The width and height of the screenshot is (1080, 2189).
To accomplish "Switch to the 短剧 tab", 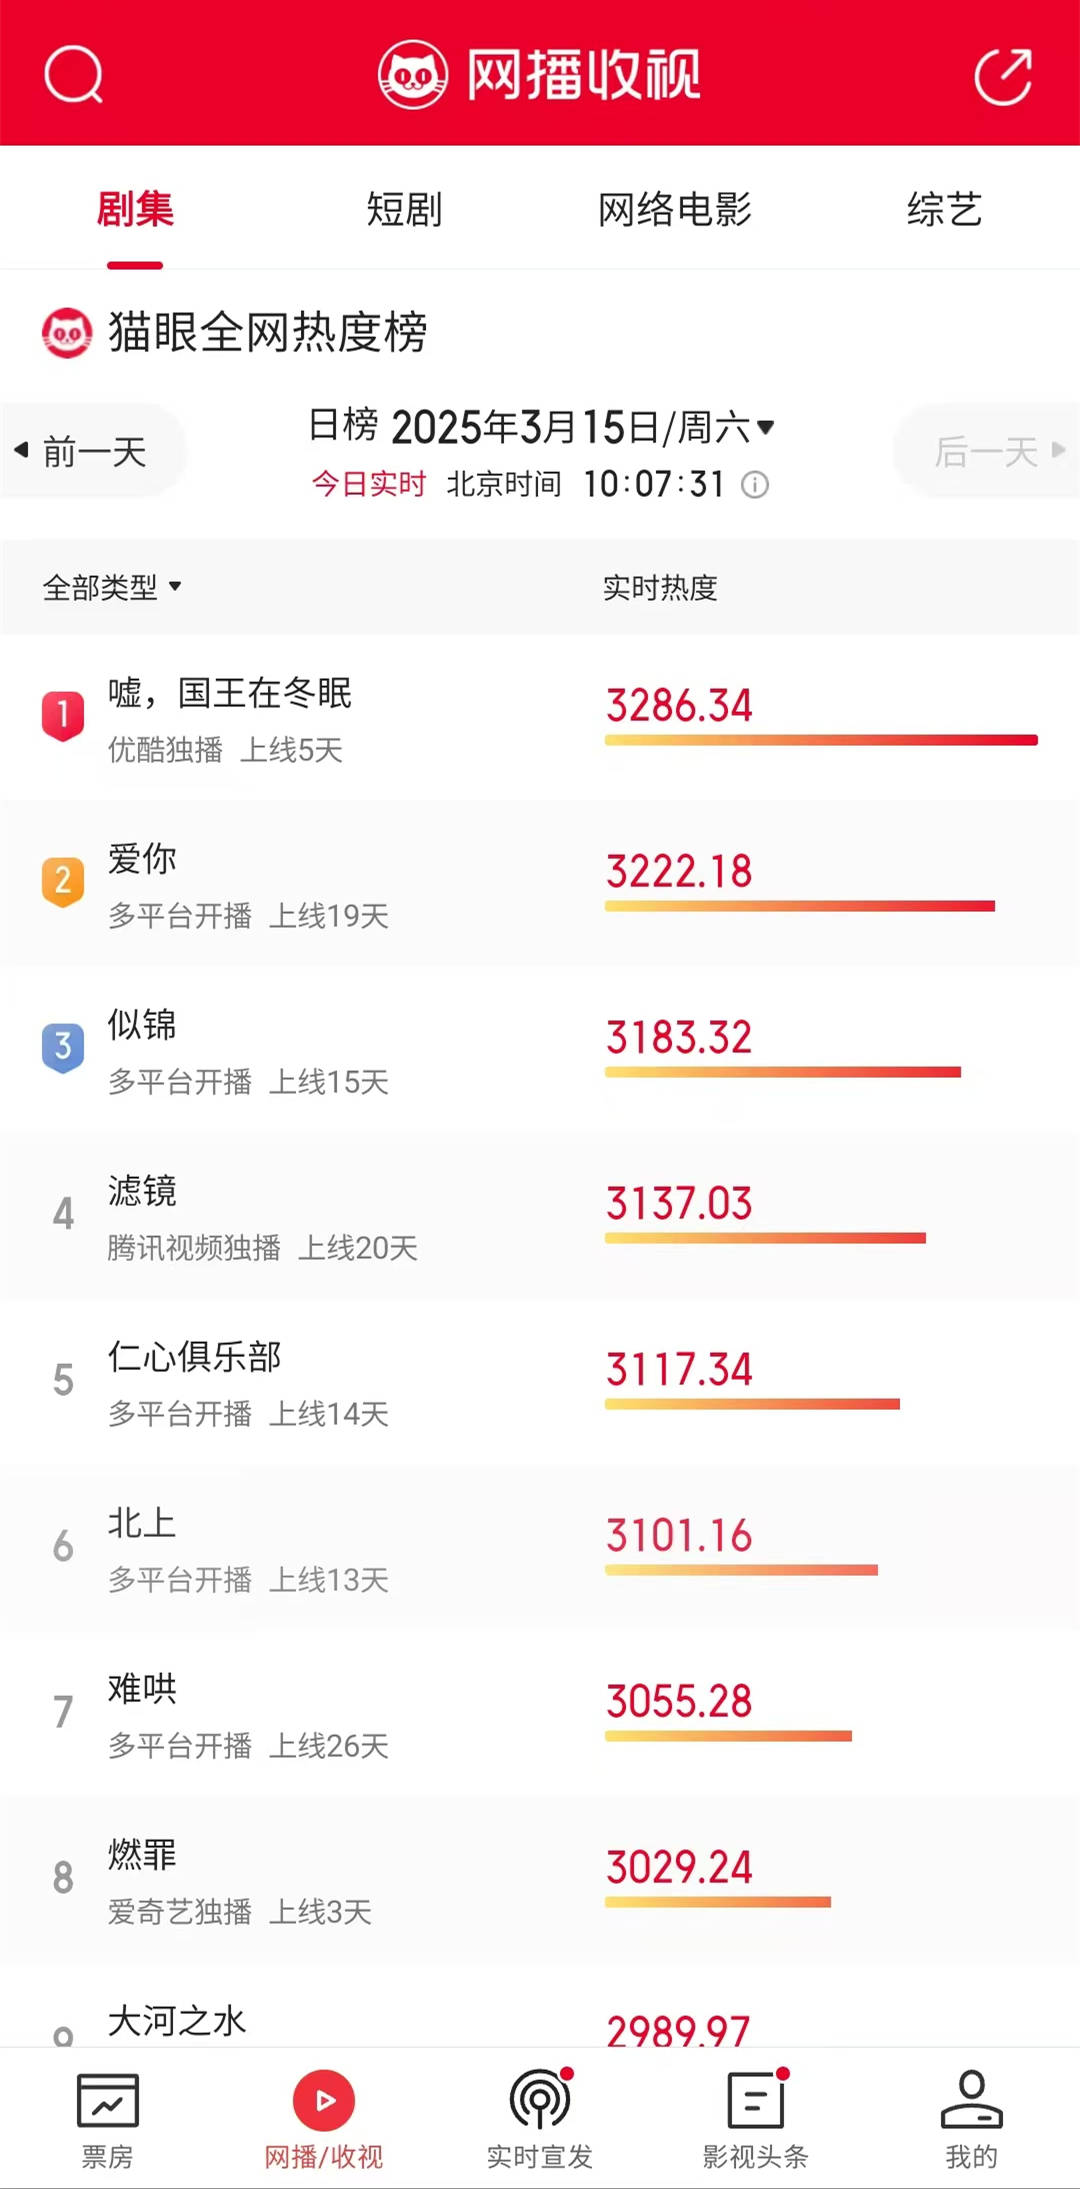I will point(404,210).
